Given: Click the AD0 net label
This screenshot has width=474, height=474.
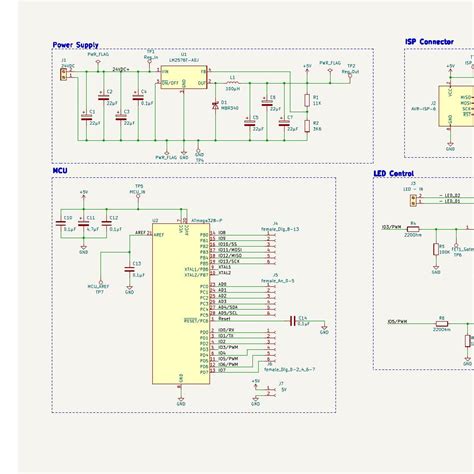Looking at the screenshot, I should tap(222, 284).
